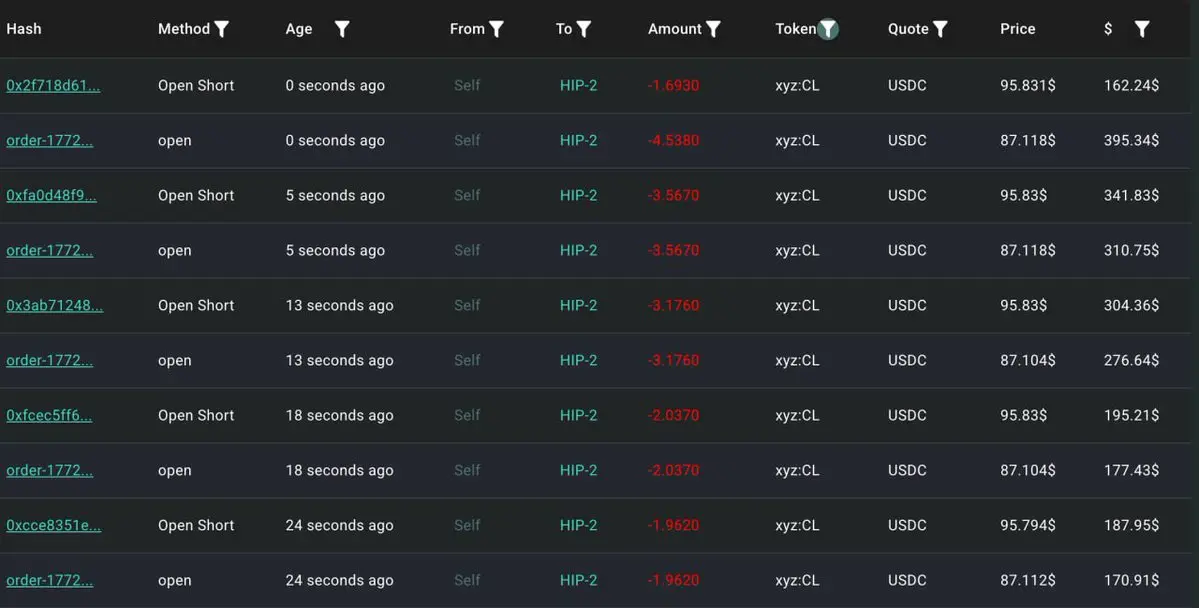Viewport: 1199px width, 608px height.
Task: Click Self in the 0xfa0d48f9 row
Action: pyautogui.click(x=467, y=196)
